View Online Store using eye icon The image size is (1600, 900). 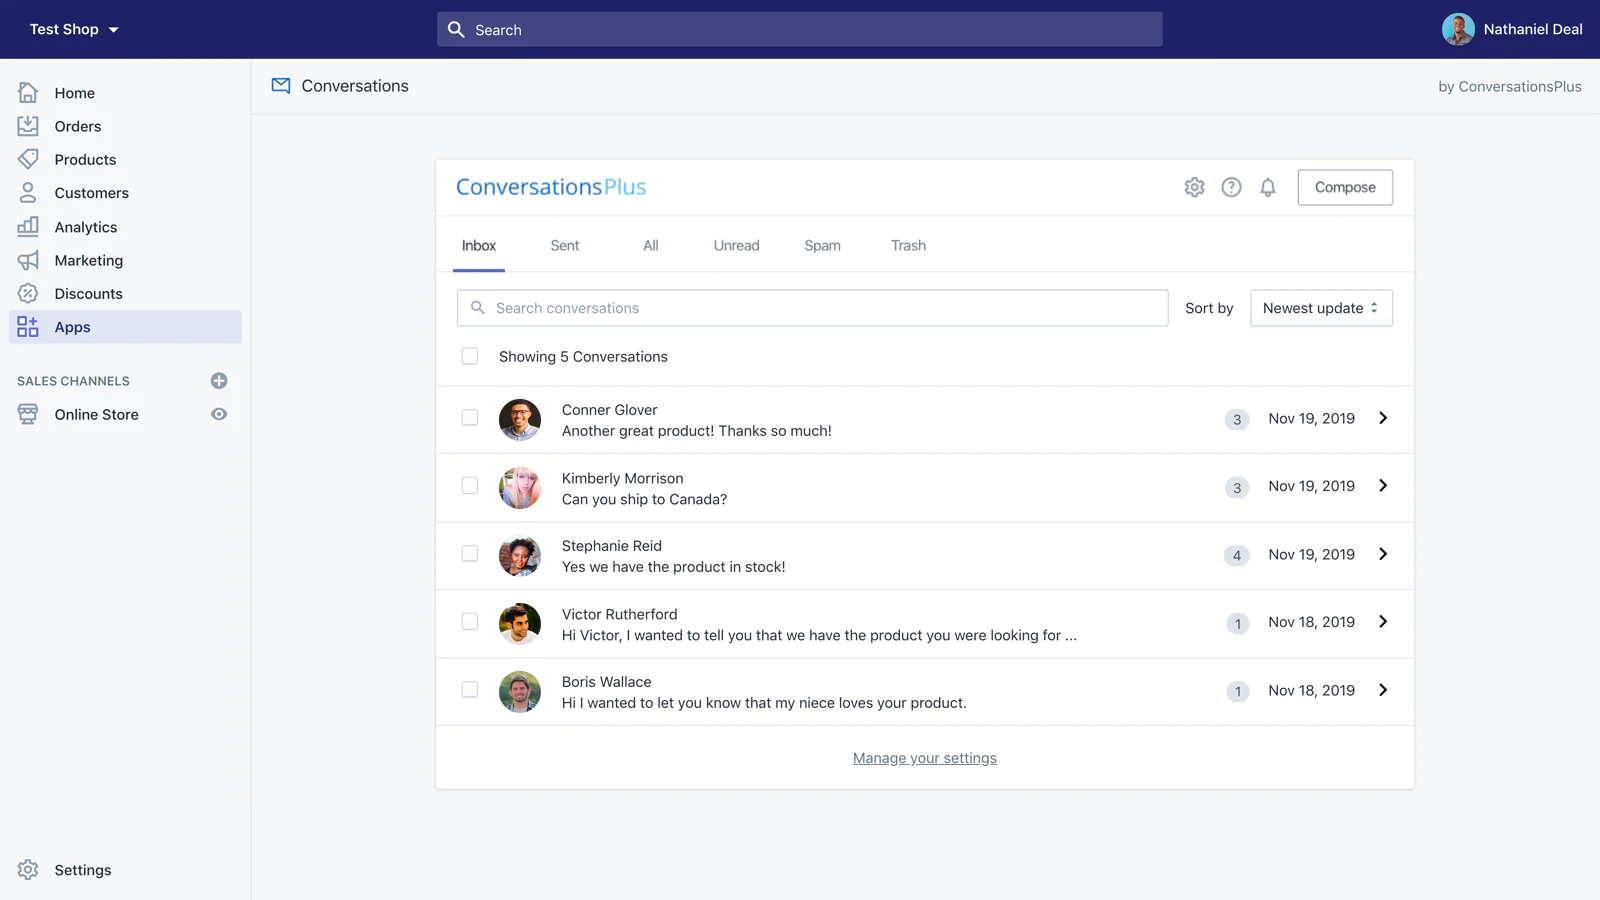[219, 414]
